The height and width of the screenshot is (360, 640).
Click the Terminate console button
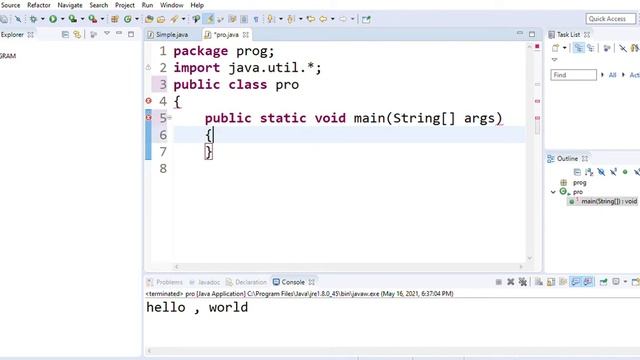pyautogui.click(x=498, y=282)
